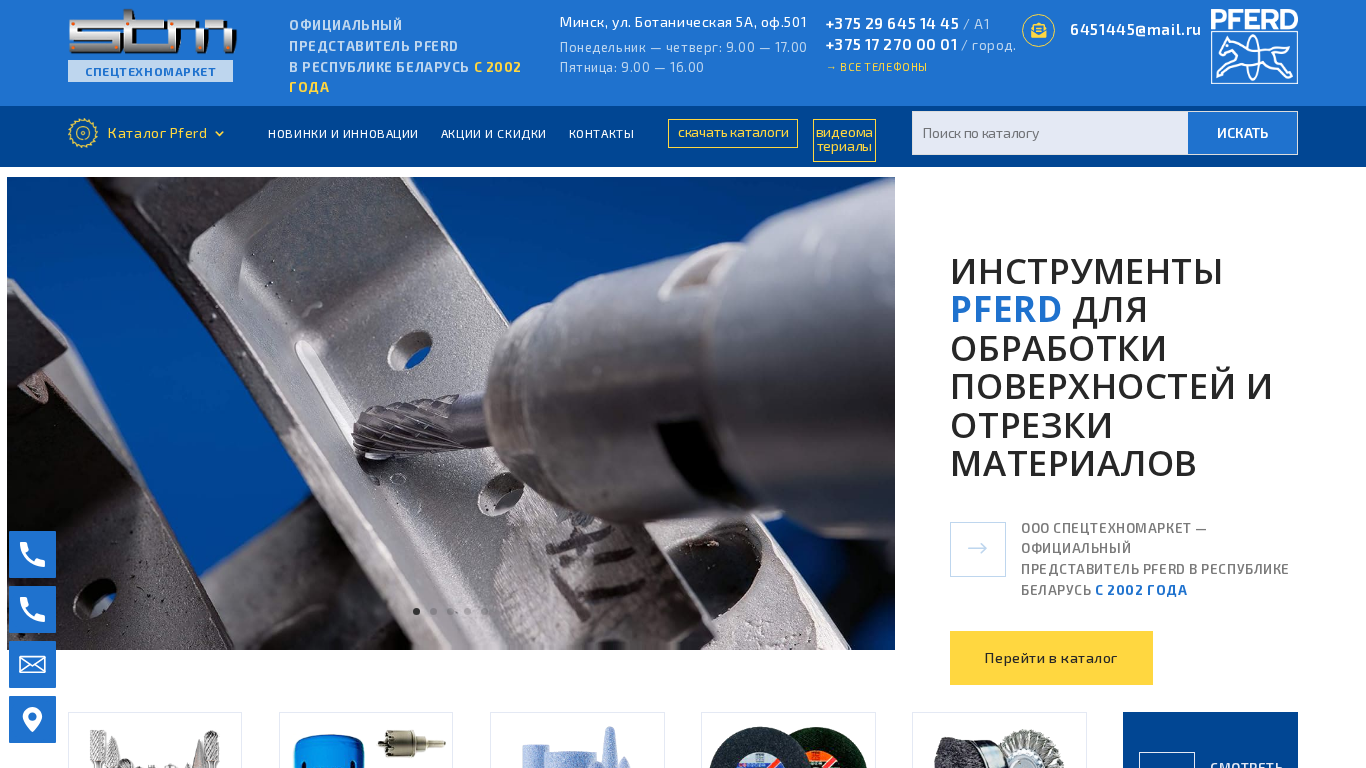Open the Акции и скидки menu item
Image resolution: width=1366 pixels, height=768 pixels.
493,134
